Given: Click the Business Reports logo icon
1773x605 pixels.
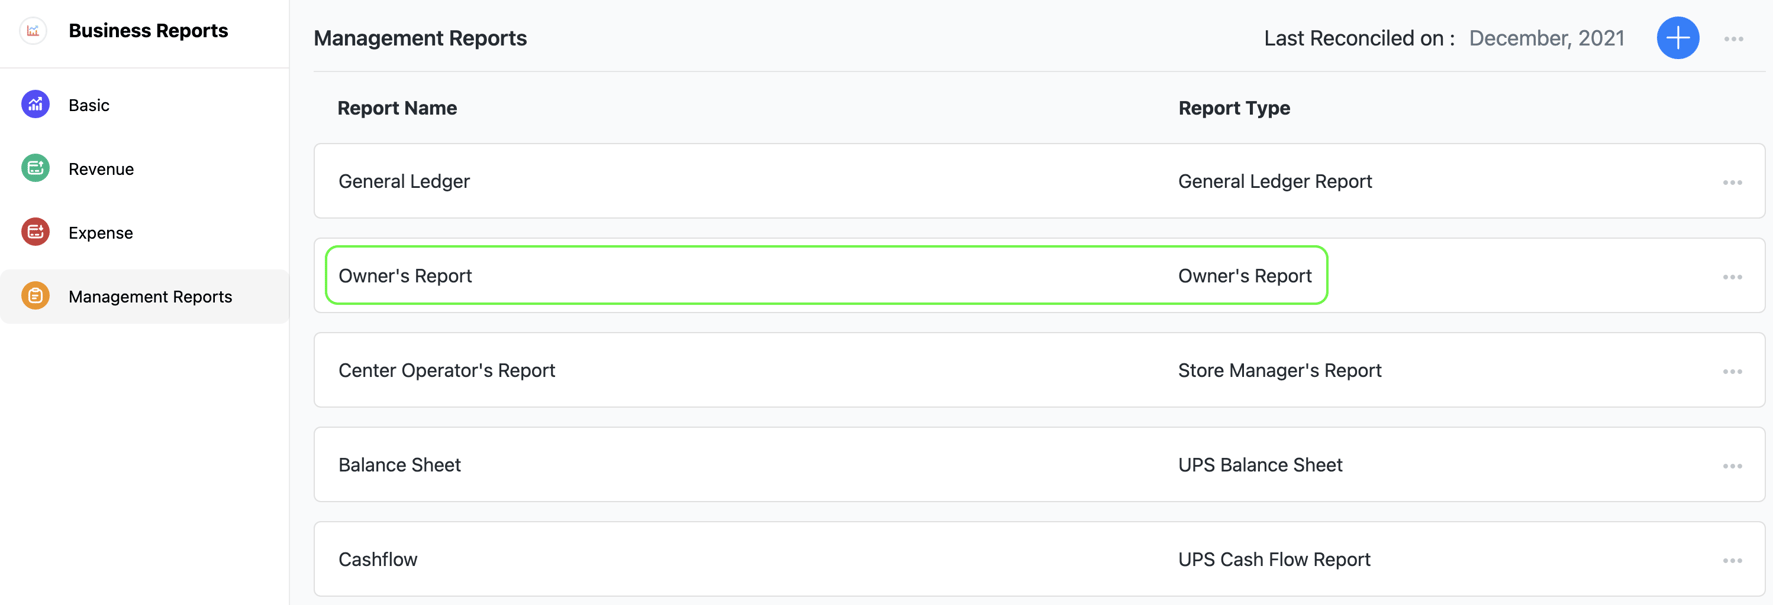Looking at the screenshot, I should (x=33, y=31).
